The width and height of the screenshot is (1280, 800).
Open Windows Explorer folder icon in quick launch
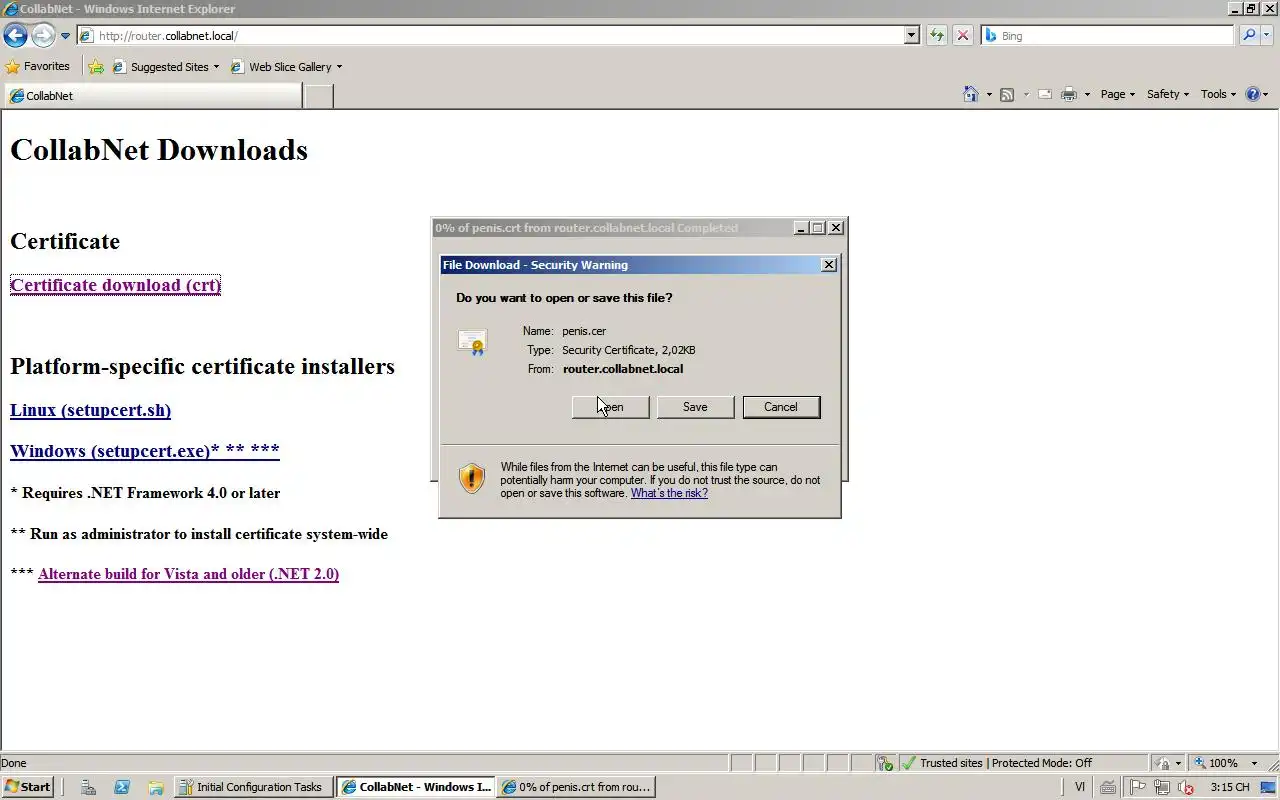click(155, 787)
